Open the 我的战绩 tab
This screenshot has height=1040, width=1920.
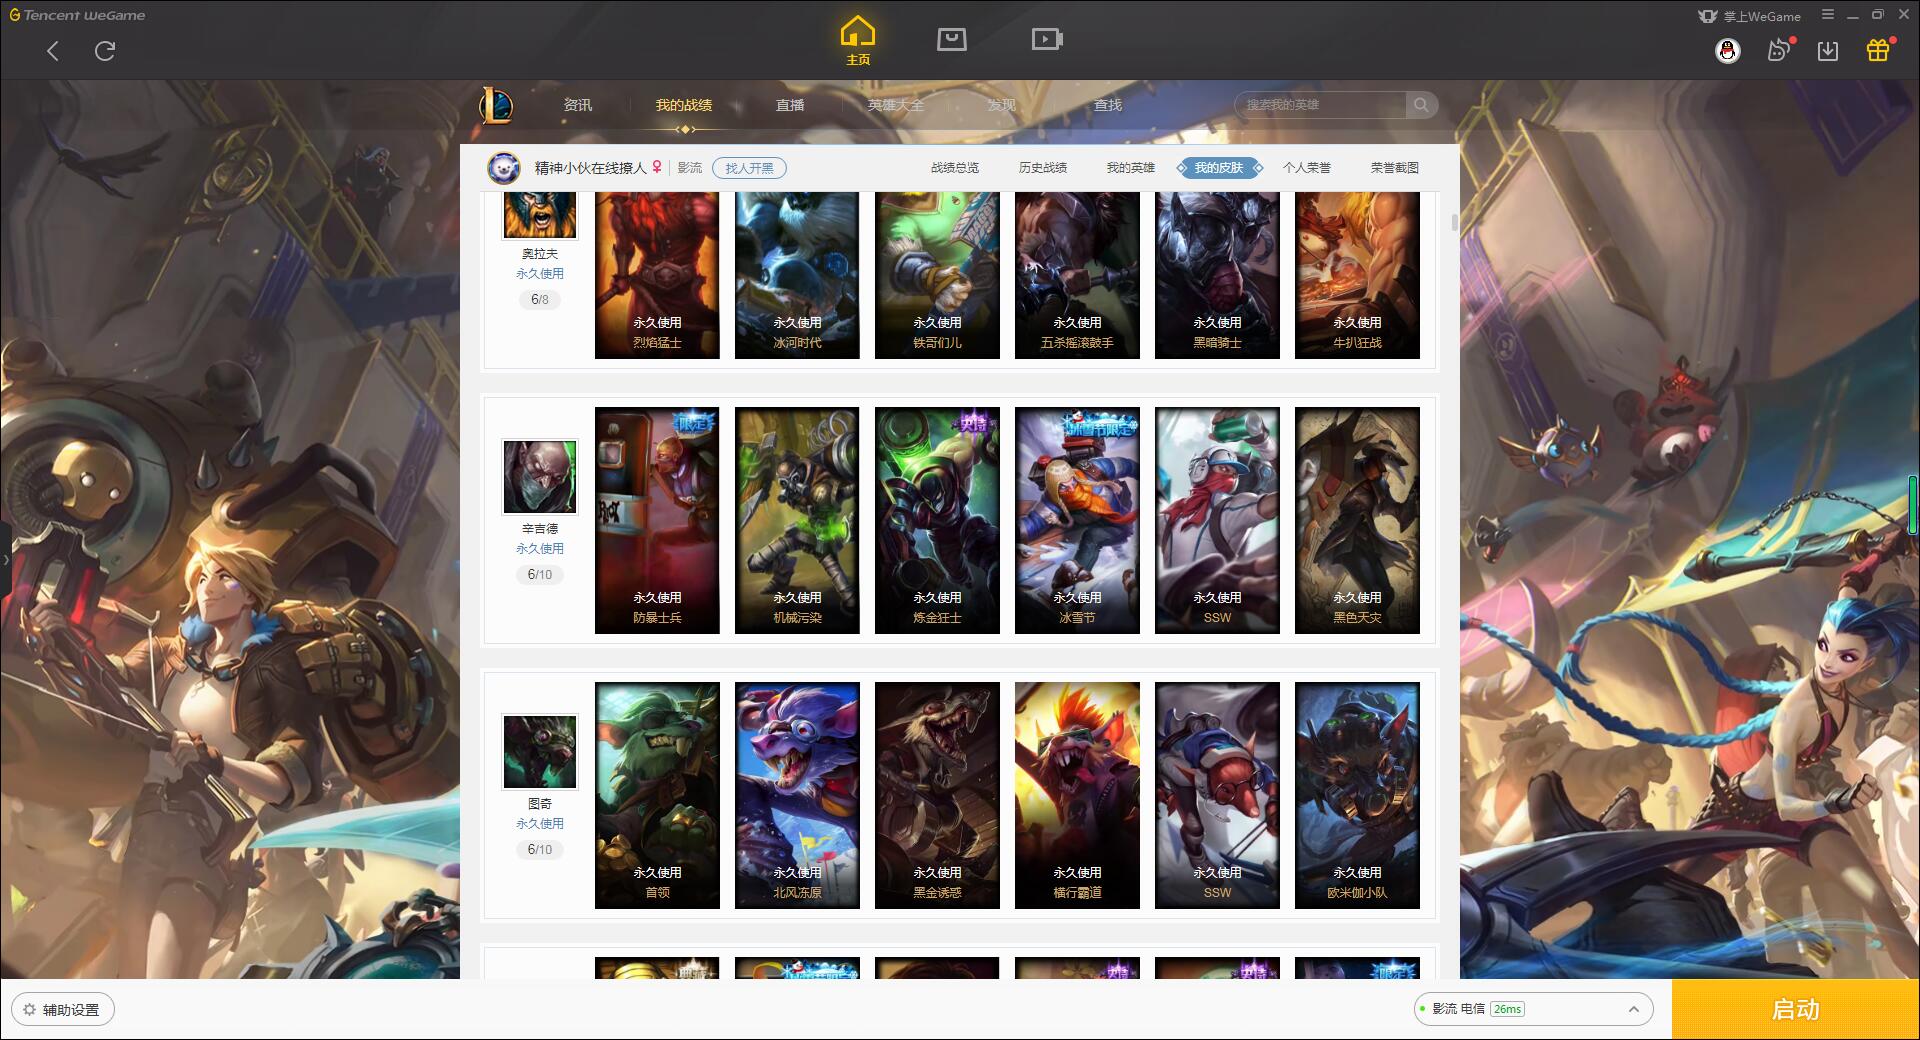click(684, 105)
